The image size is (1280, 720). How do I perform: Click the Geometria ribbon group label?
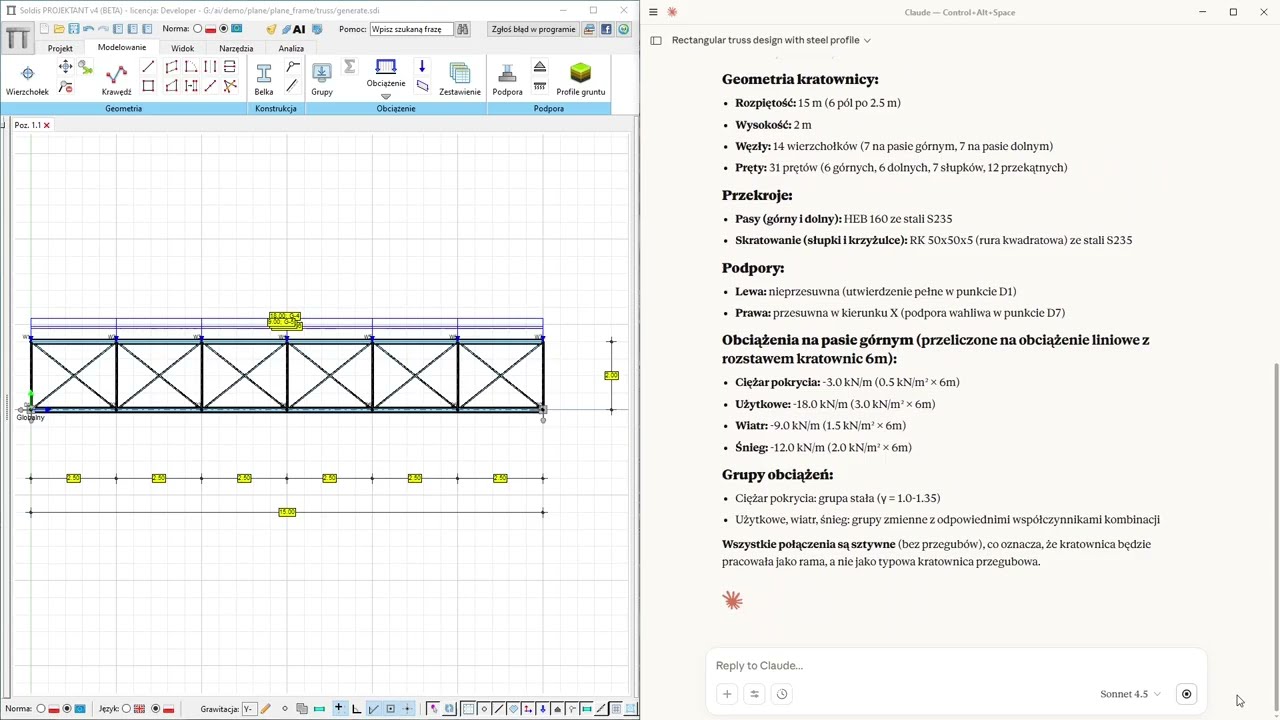pos(123,108)
